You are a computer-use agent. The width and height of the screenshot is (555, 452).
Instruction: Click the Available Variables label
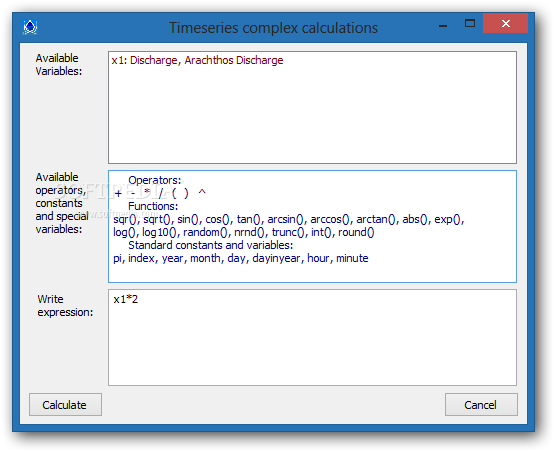[x=58, y=64]
